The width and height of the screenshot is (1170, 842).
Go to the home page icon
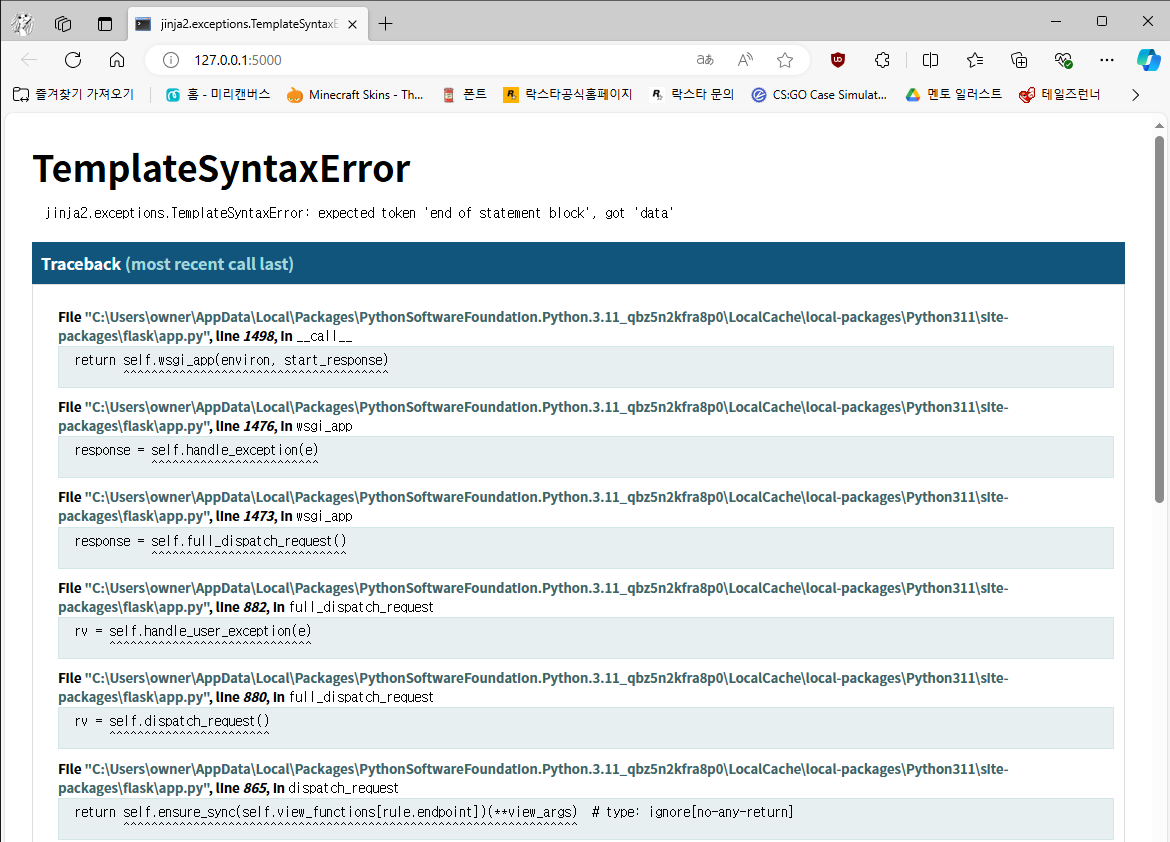(117, 60)
